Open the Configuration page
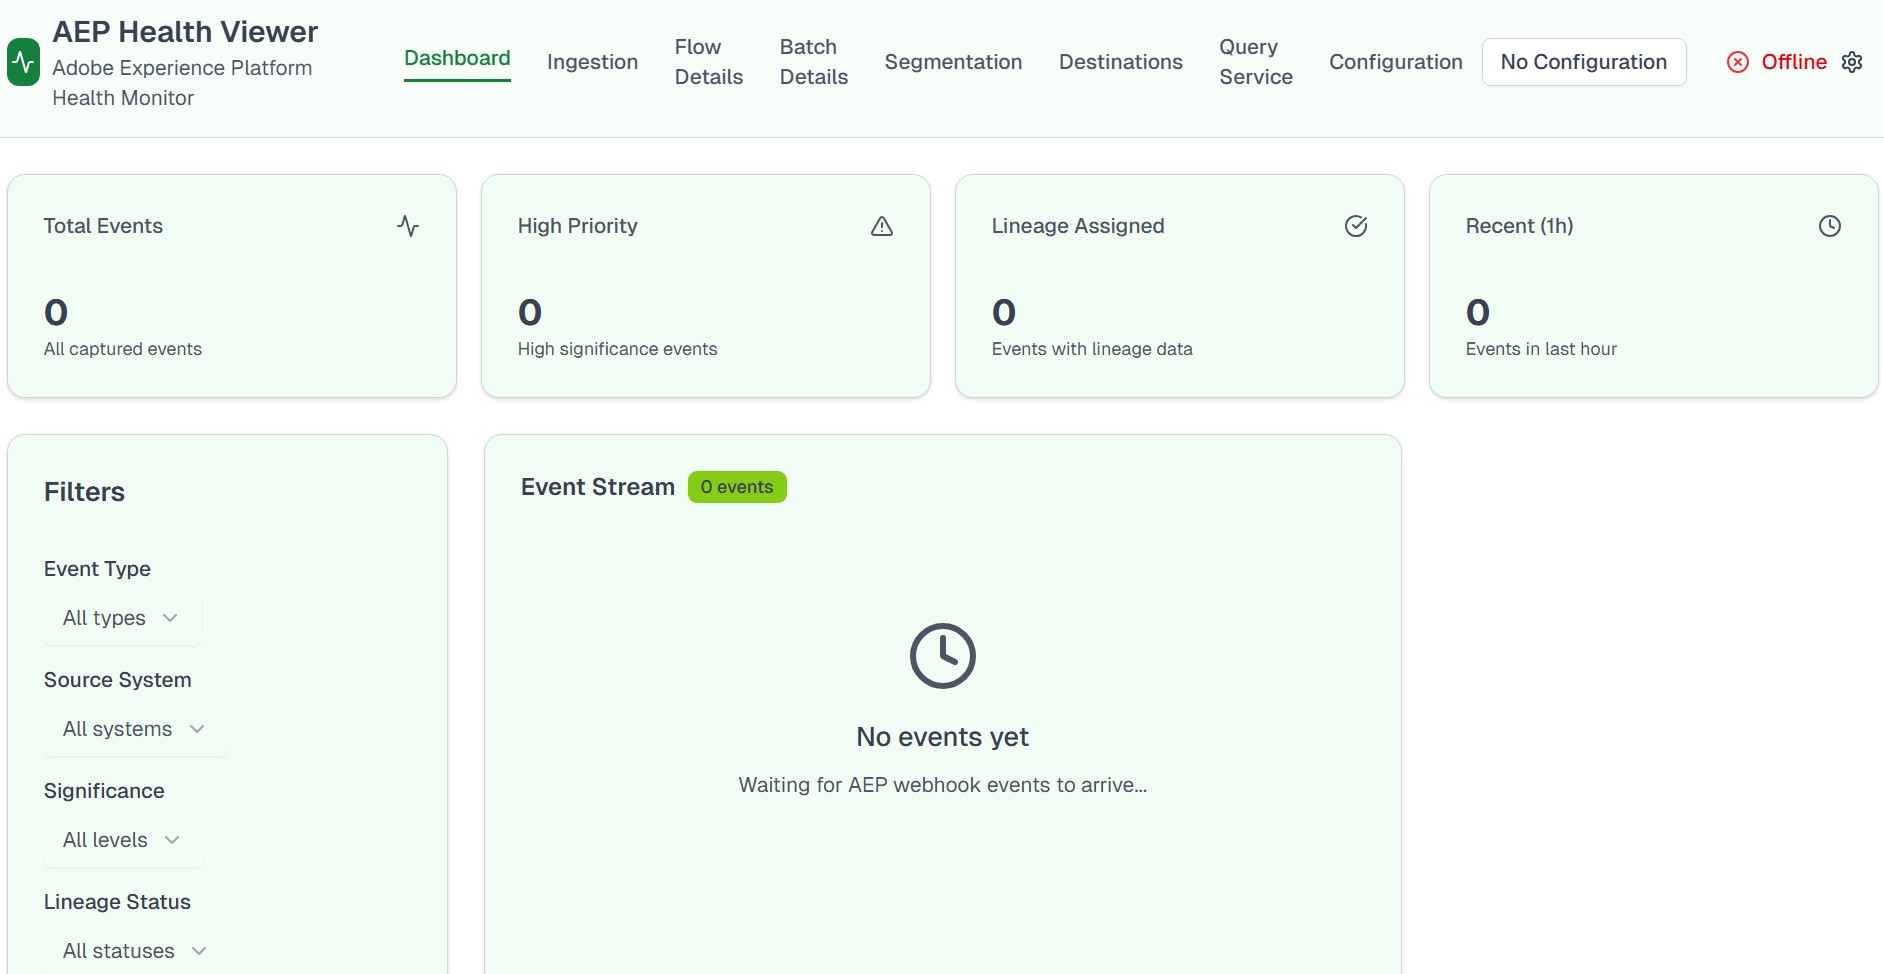This screenshot has width=1884, height=974. click(1395, 62)
